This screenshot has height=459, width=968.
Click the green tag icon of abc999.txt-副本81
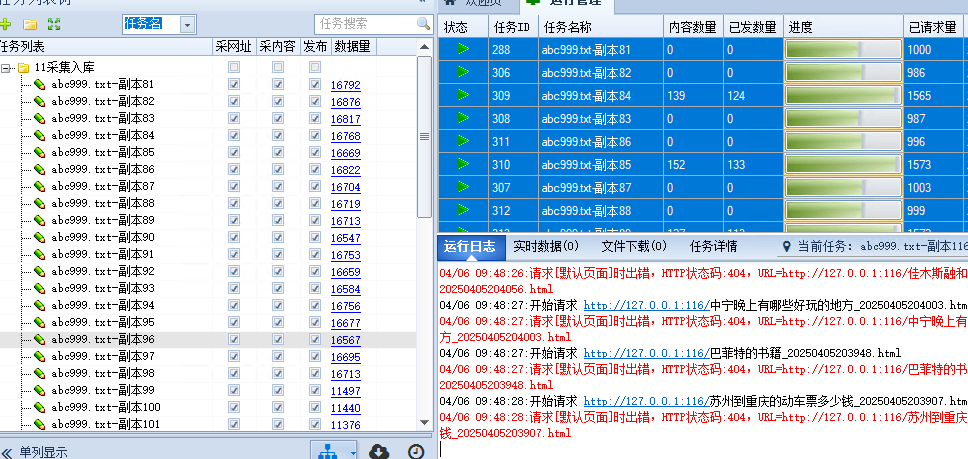(x=40, y=85)
